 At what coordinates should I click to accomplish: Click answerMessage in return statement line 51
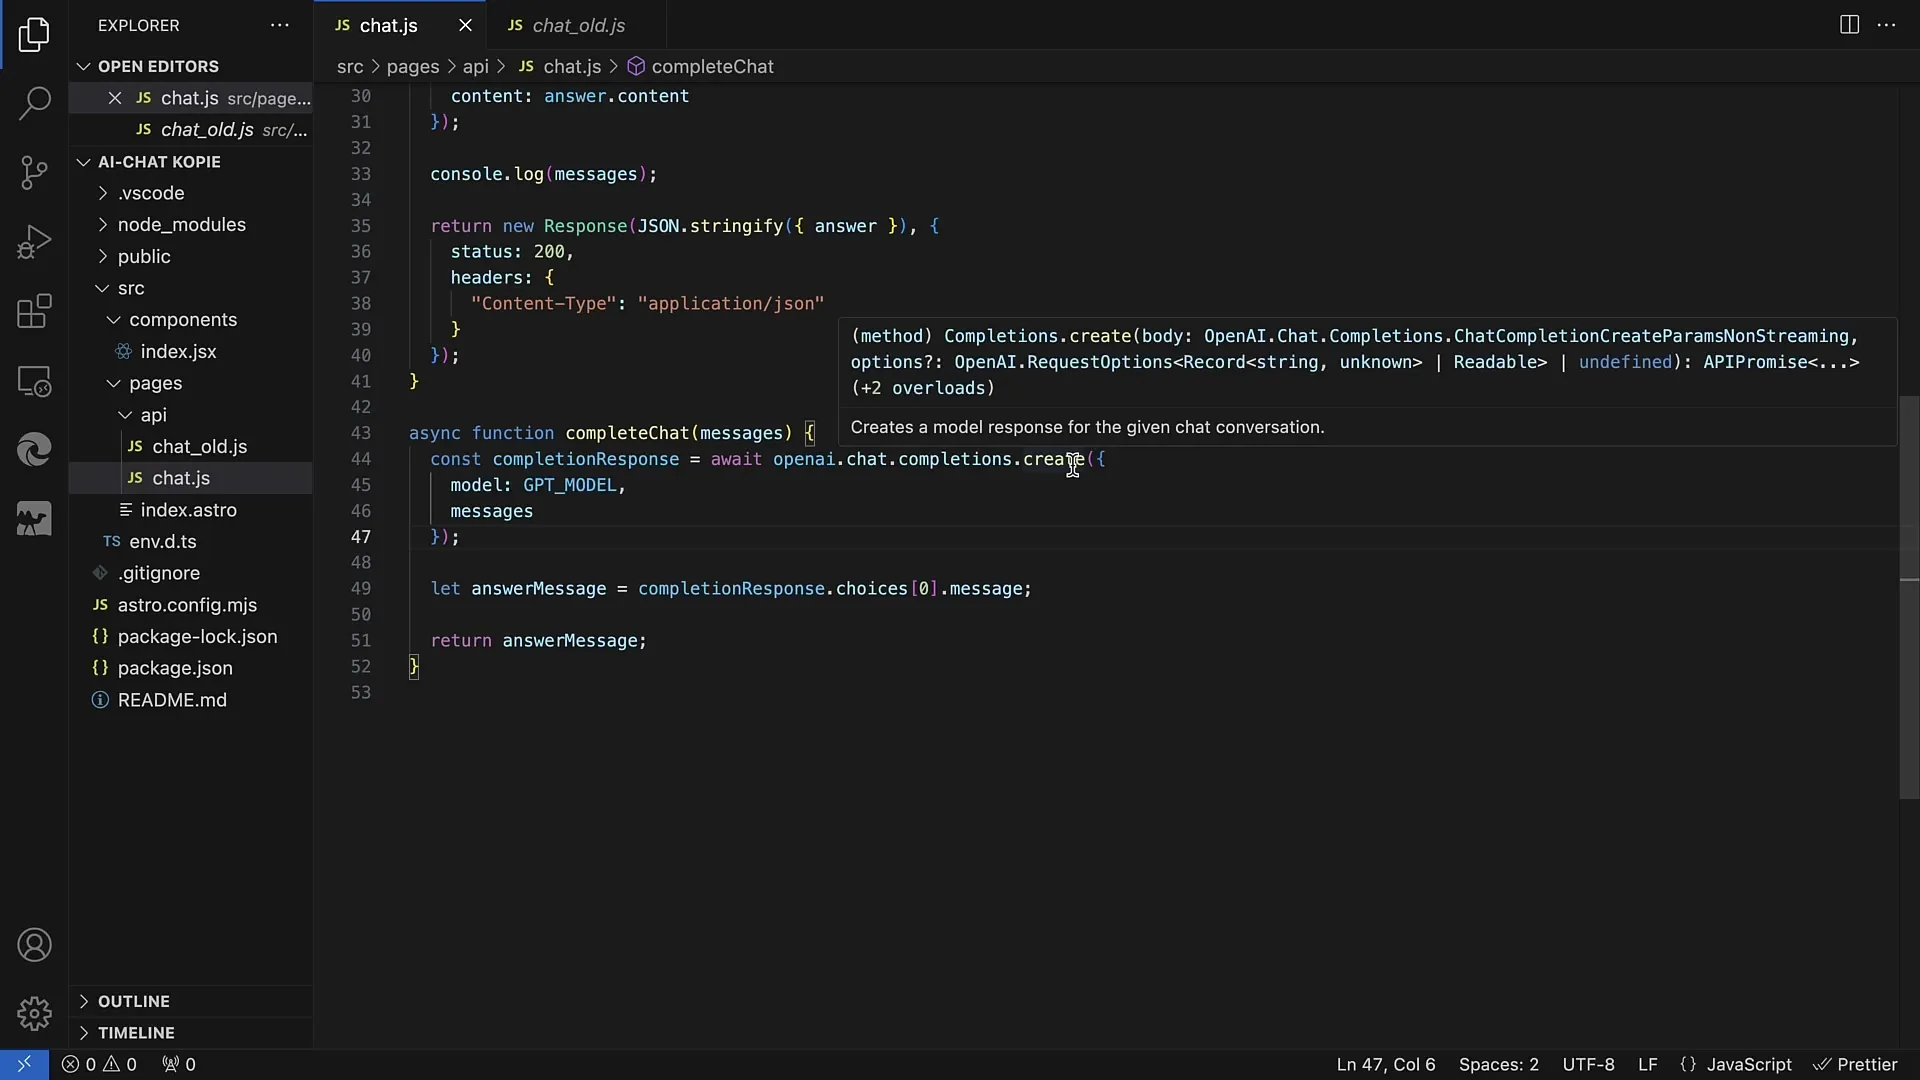coord(569,641)
